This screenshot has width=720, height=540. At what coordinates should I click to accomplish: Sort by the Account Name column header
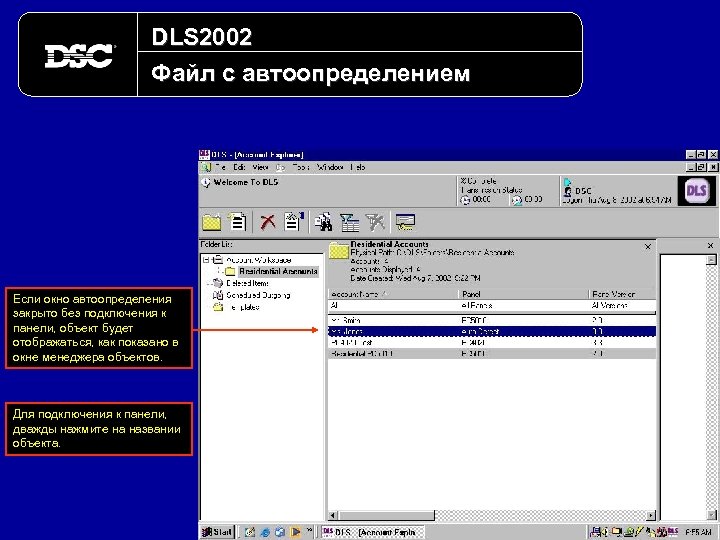393,294
